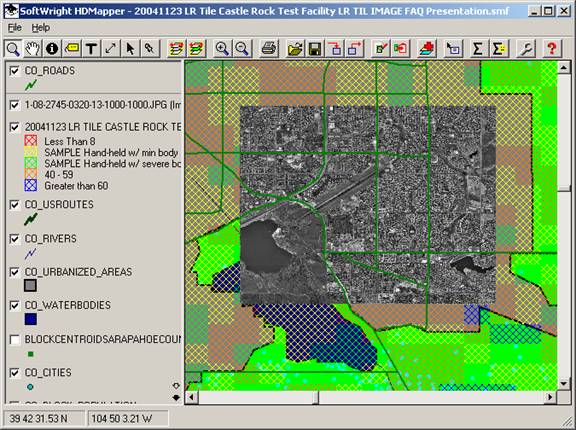This screenshot has width=576, height=430.
Task: Enable the BLOCKCENTROIDSARAPAHOECOUNTY layer checkbox
Action: click(x=14, y=340)
